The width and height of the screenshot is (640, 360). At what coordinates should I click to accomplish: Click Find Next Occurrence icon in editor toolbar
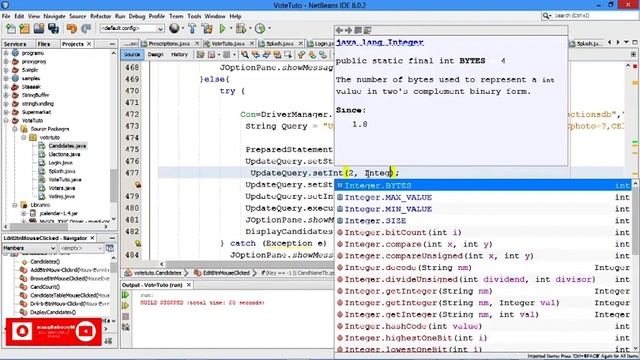coord(266,54)
